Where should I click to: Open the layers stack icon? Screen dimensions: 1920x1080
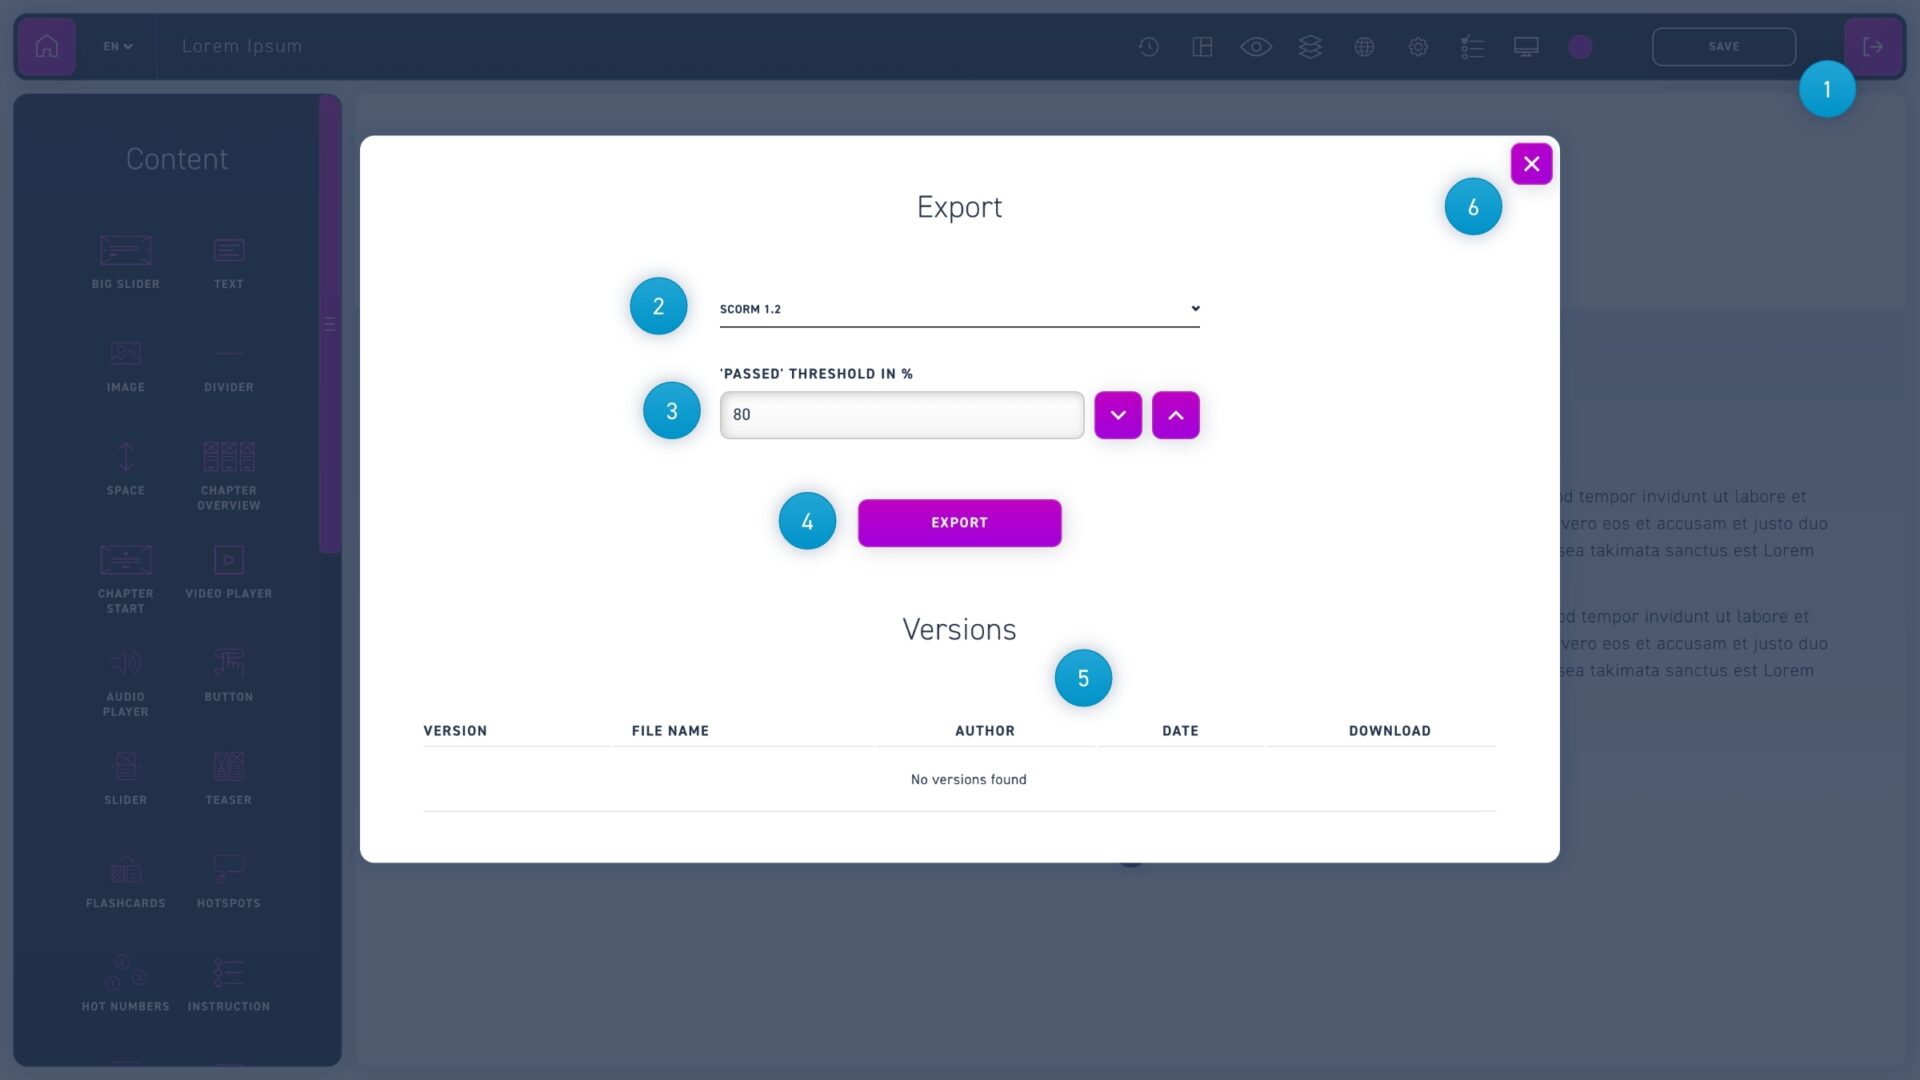pyautogui.click(x=1310, y=47)
